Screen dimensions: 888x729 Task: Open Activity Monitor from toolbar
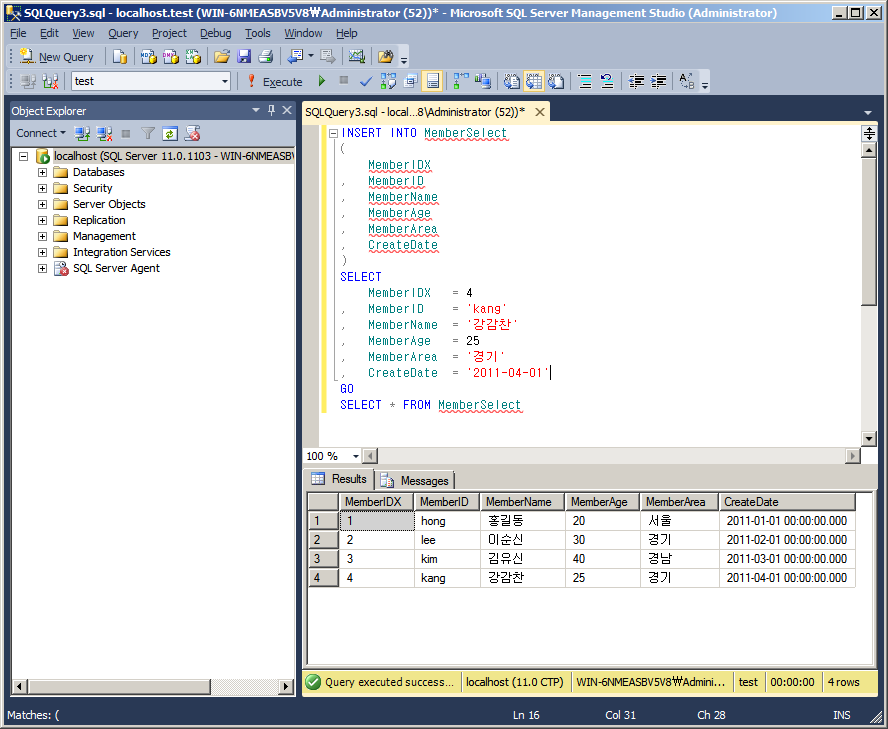click(356, 57)
